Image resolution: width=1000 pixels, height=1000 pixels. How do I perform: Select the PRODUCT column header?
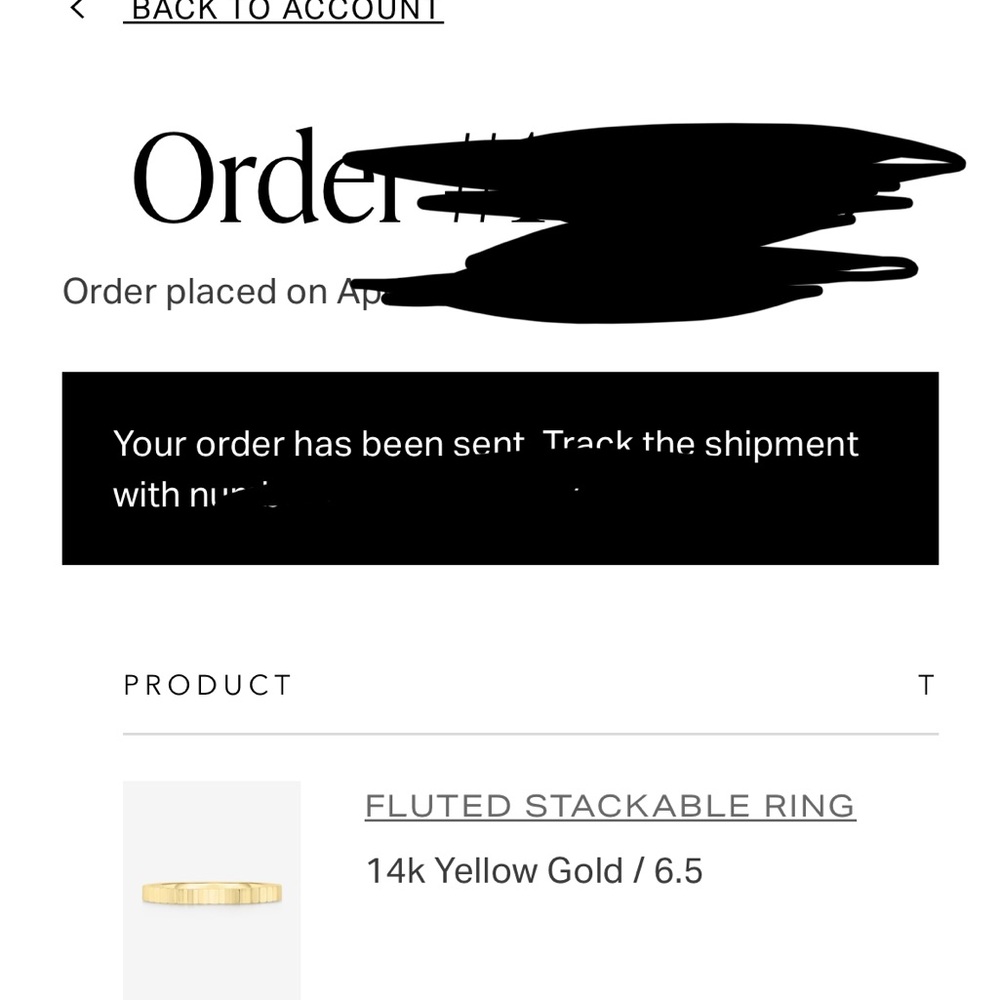[207, 685]
